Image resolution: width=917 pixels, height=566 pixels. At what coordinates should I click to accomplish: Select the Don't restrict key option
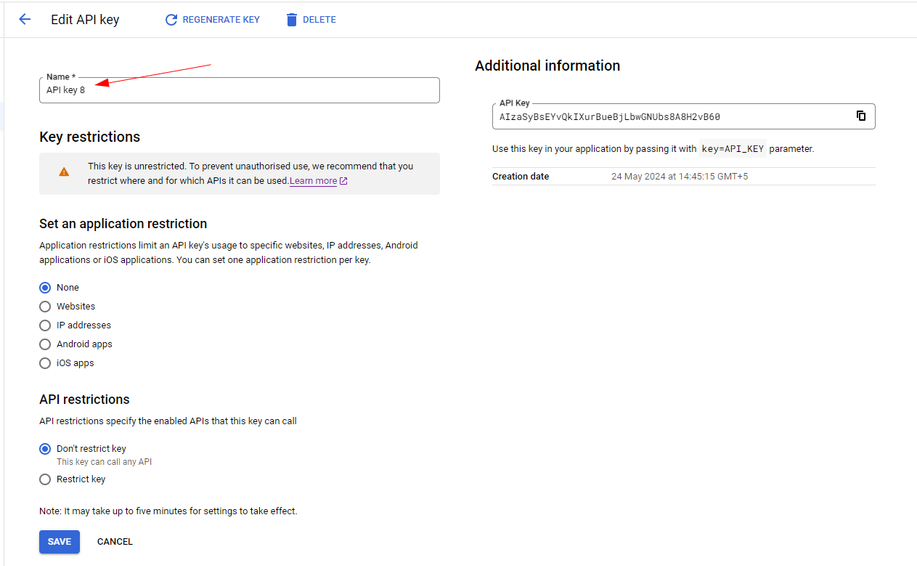[x=45, y=449]
